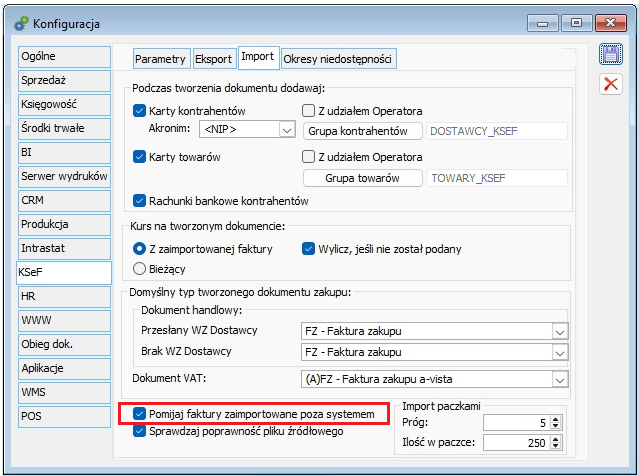This screenshot has width=639, height=476.
Task: Open the BI section
Action: [x=64, y=152]
